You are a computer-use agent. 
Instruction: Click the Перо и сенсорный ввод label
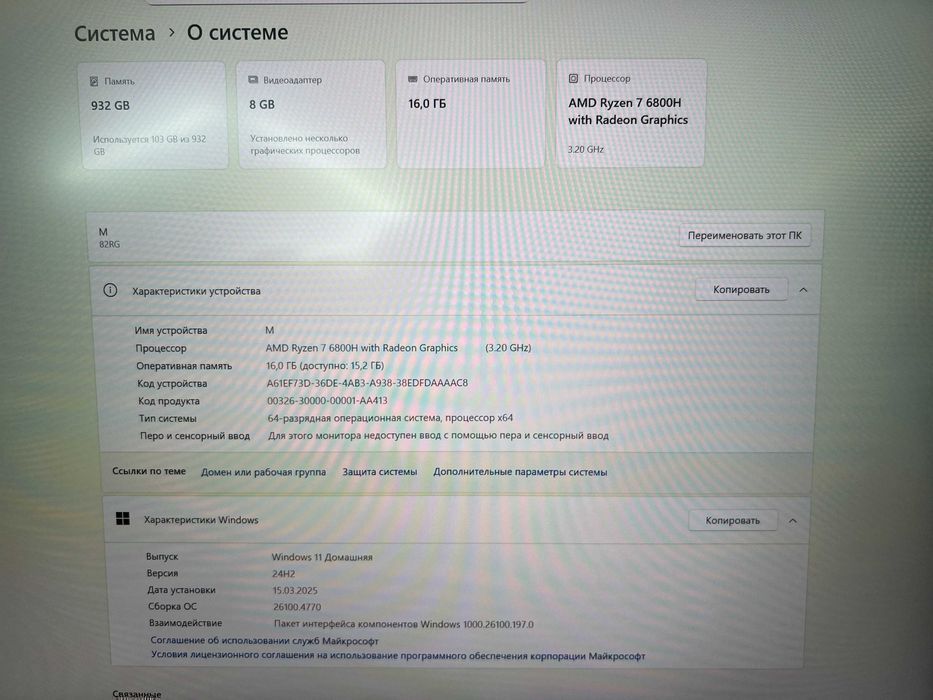(195, 436)
